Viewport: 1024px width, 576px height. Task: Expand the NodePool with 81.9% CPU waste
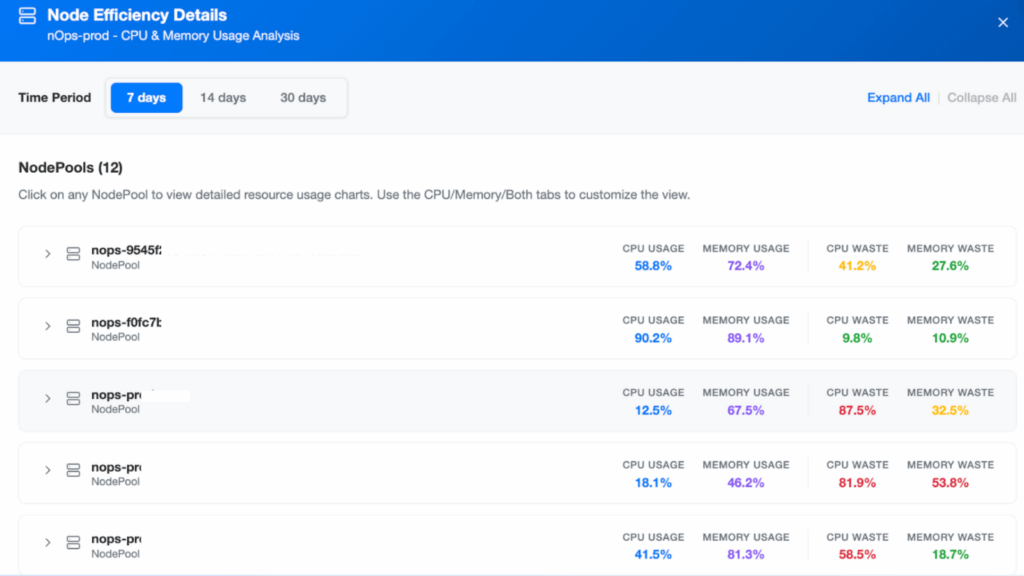(x=48, y=470)
